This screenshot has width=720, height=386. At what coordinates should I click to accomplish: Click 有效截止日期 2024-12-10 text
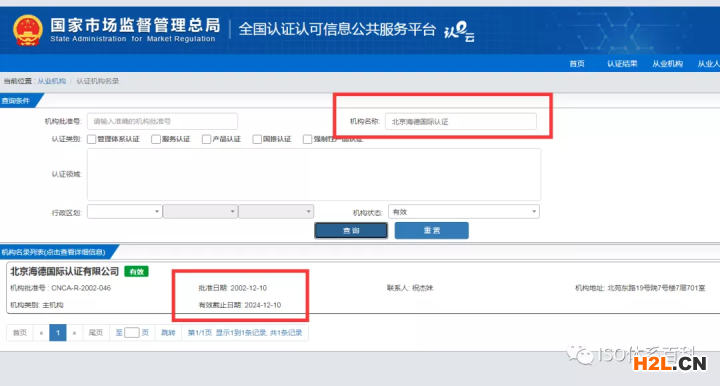pyautogui.click(x=240, y=305)
